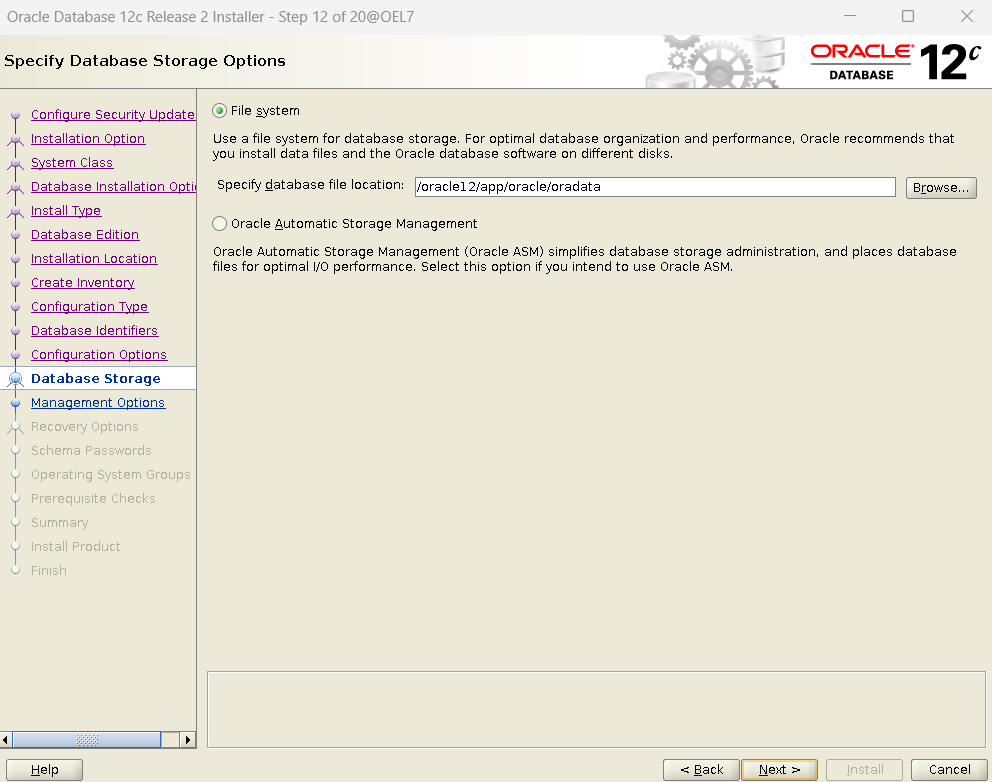Click the 'Specify database file location:' label
The height and width of the screenshot is (782, 992).
[x=310, y=185]
